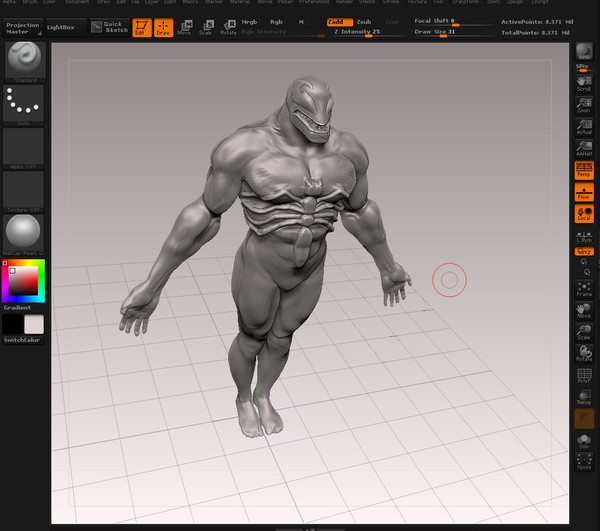Toggle Perspective (Persp) view
The image size is (600, 531).
click(x=584, y=170)
